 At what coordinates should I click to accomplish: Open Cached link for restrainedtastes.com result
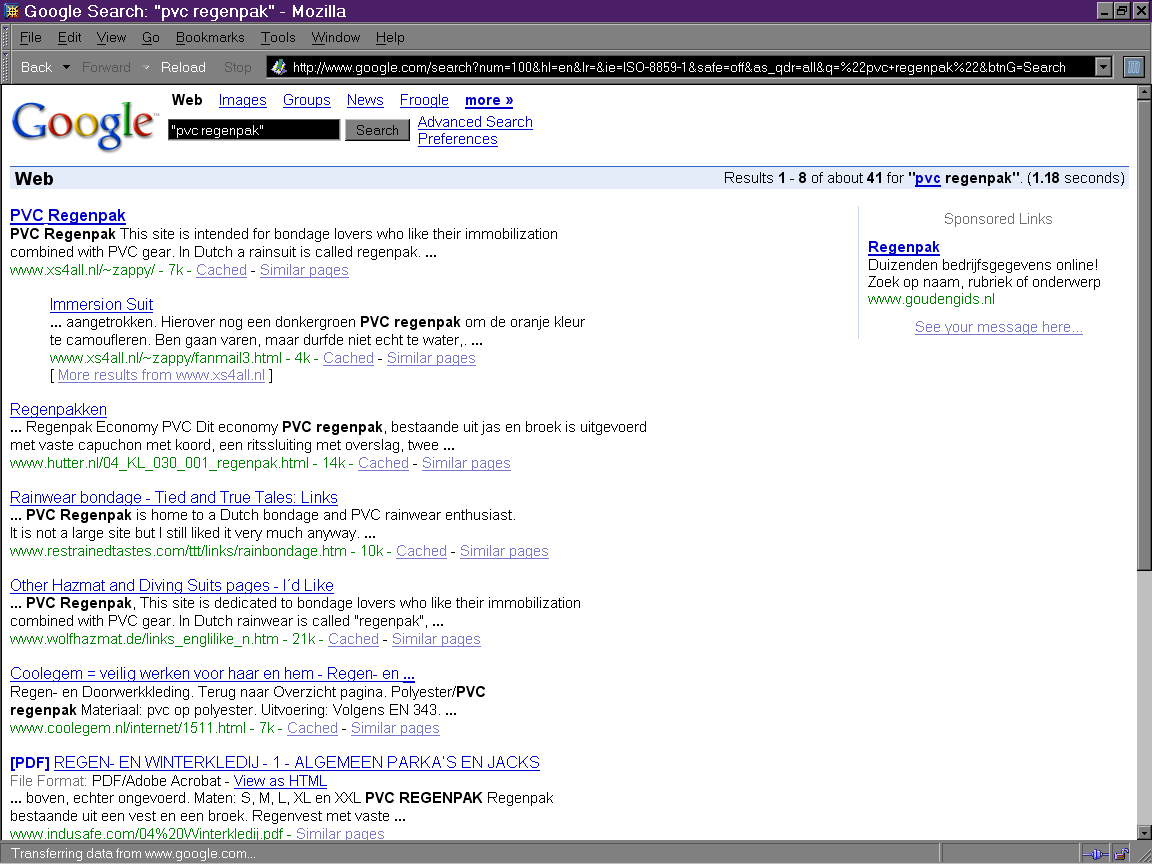(x=421, y=551)
